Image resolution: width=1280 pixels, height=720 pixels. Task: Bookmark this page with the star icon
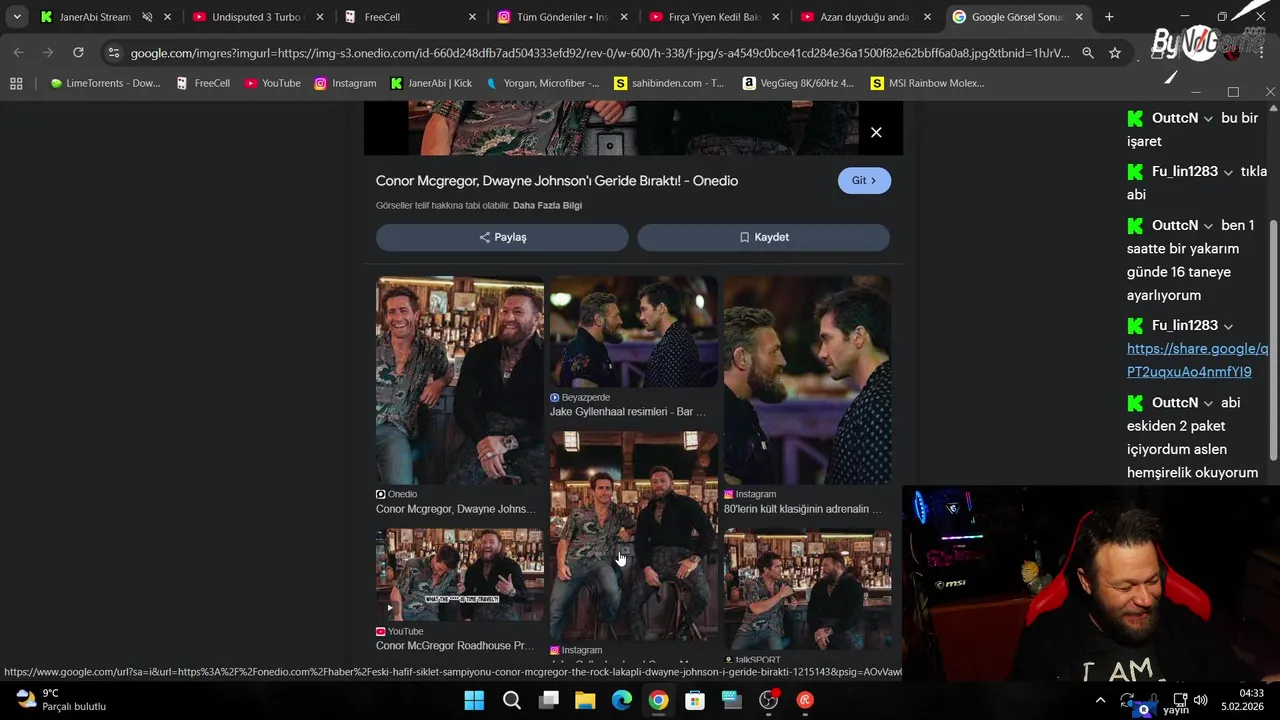point(1115,53)
